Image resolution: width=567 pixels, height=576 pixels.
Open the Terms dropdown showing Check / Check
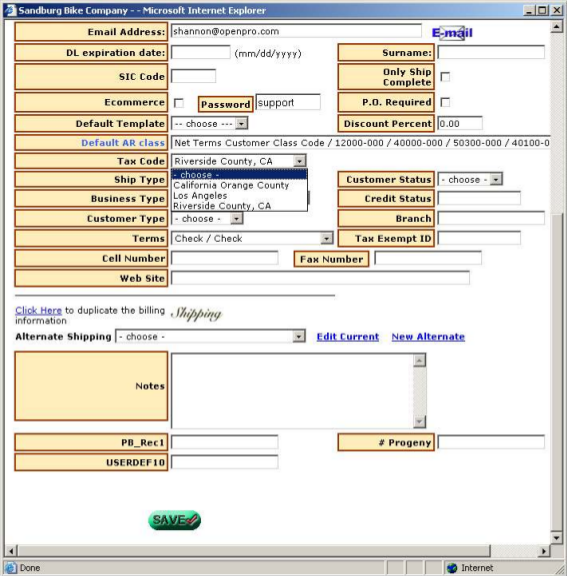point(252,238)
